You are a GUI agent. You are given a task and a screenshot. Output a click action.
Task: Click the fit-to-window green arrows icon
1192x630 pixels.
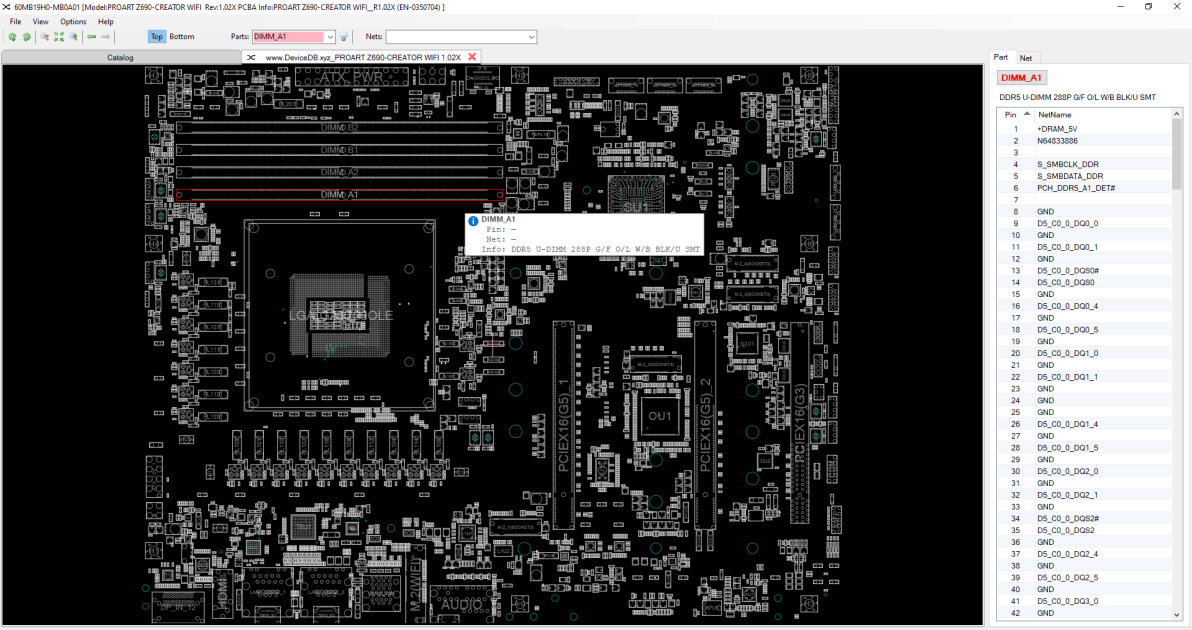click(x=59, y=36)
